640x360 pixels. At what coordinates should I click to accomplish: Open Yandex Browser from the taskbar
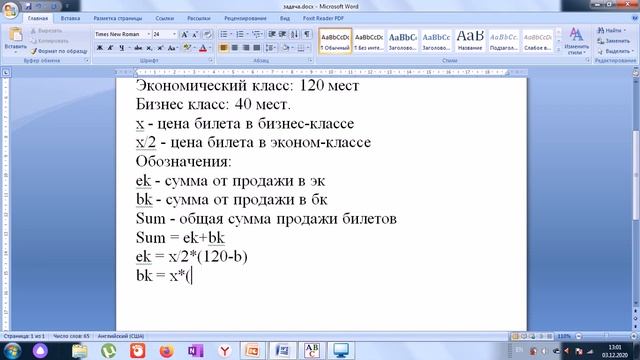(224, 351)
